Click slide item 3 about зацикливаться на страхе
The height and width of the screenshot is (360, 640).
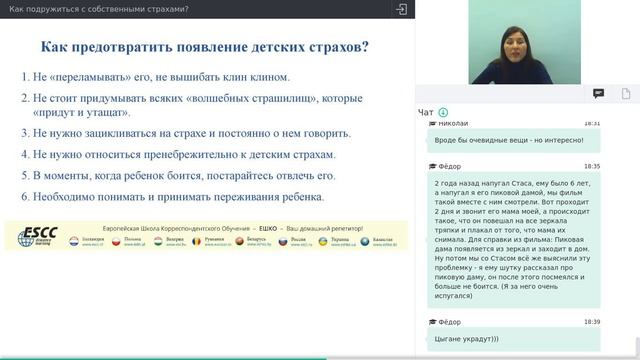pos(186,133)
